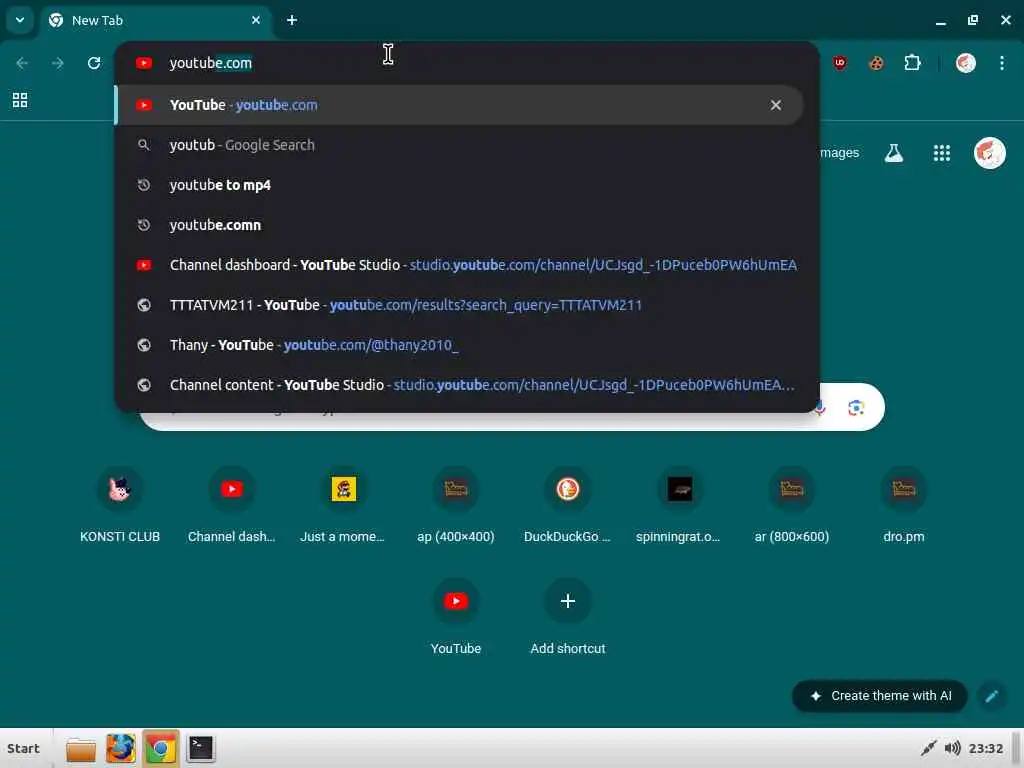Open the volume tray icon
This screenshot has width=1024, height=768.
pos(952,748)
